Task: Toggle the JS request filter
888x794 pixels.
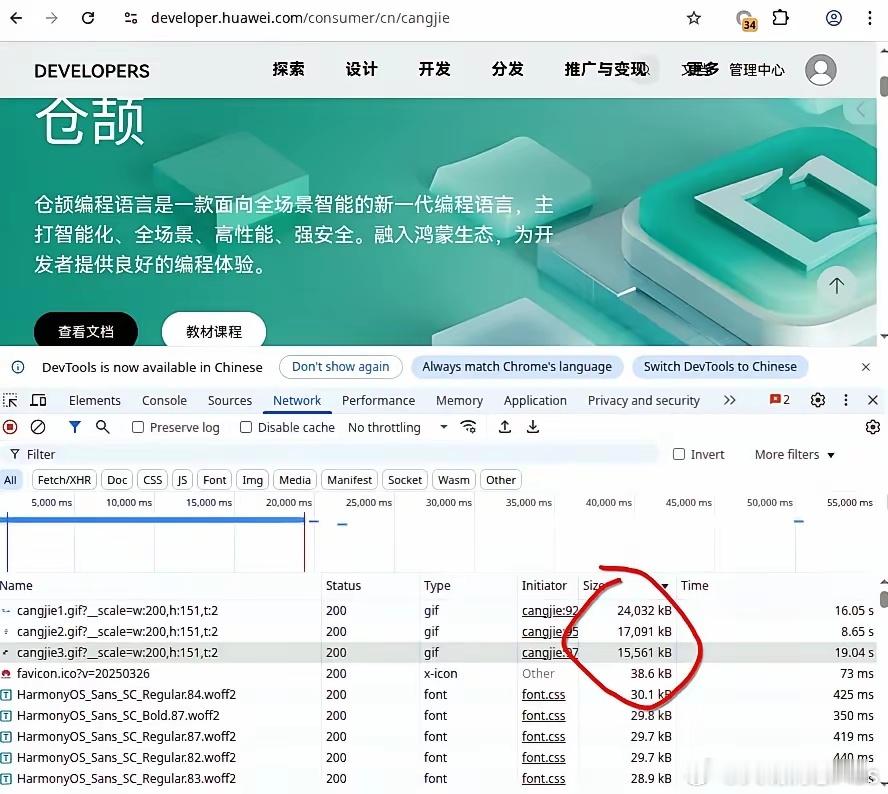Action: [x=182, y=480]
